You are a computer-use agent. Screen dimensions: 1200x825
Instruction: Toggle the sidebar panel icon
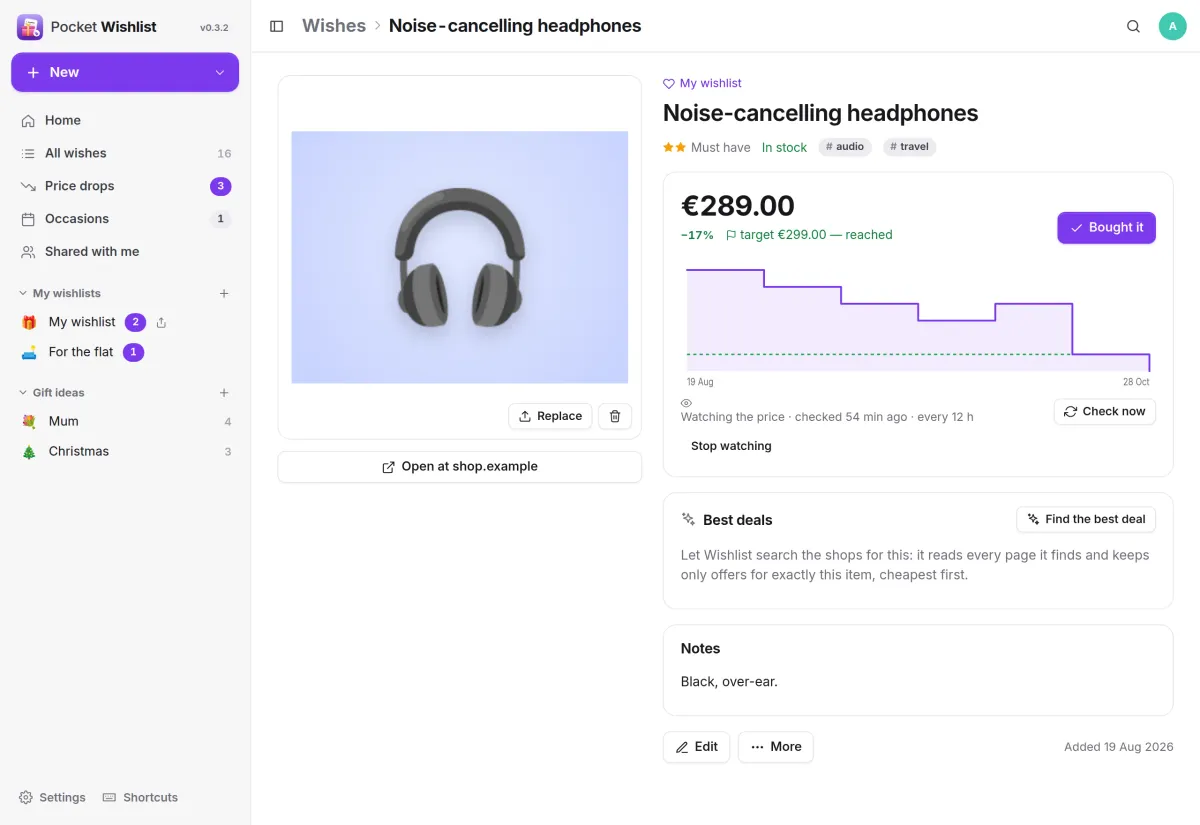click(x=277, y=26)
